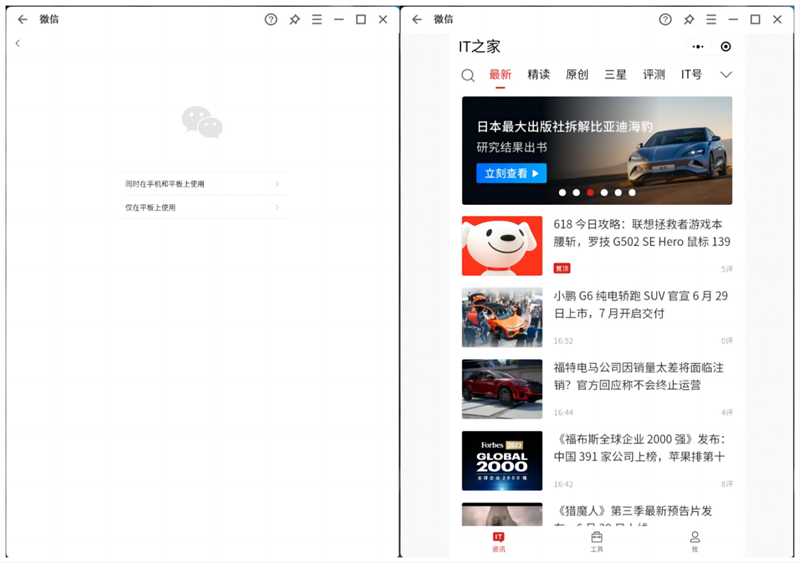Expand chevron beside 同时在手机和平板上使用

click(277, 184)
